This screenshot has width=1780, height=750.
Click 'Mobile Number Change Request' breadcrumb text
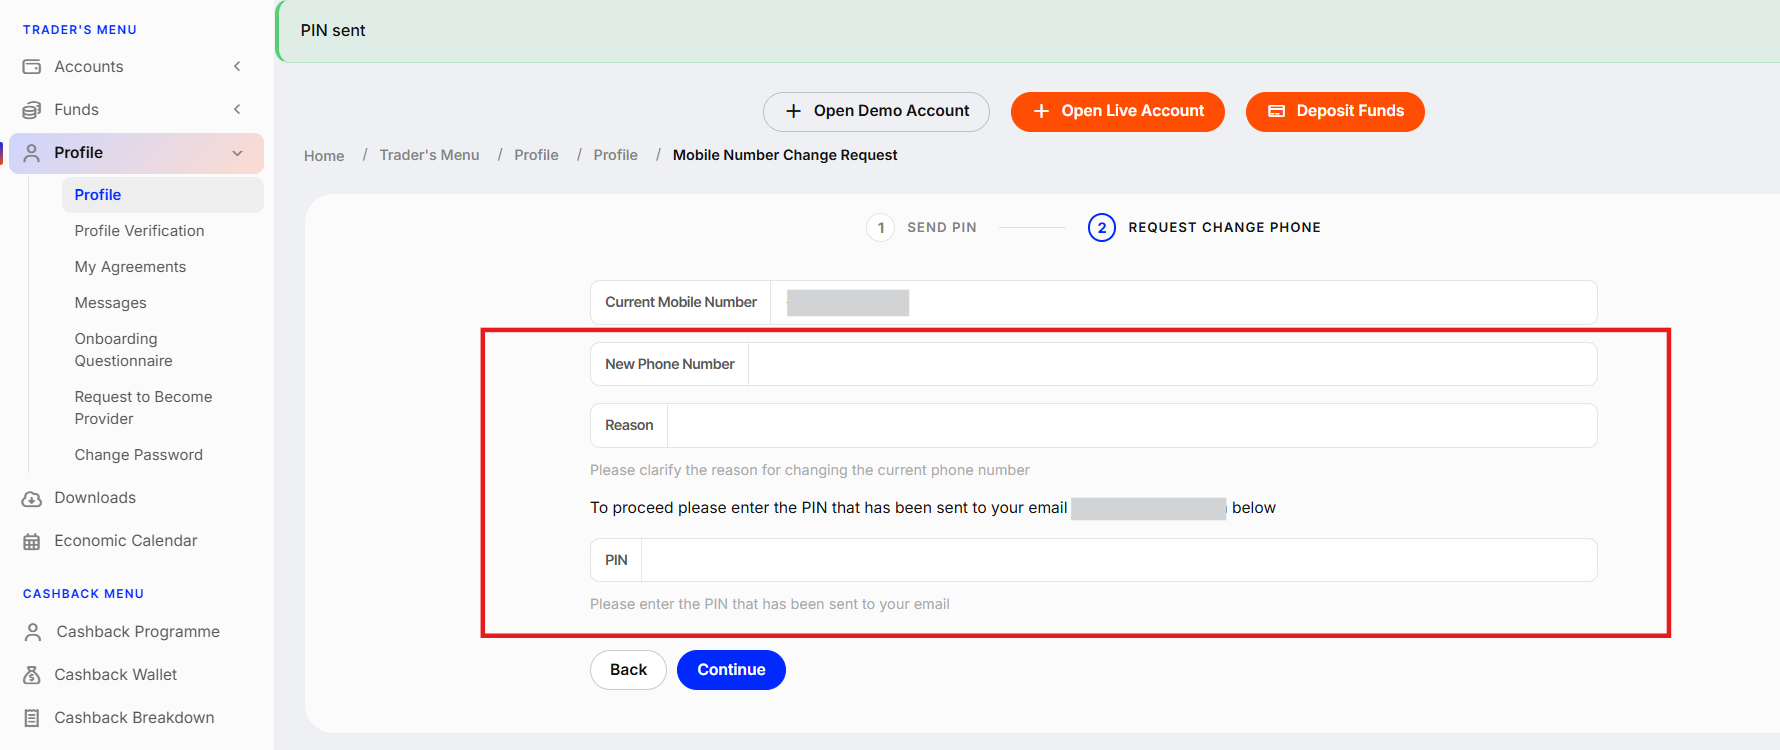tap(785, 155)
